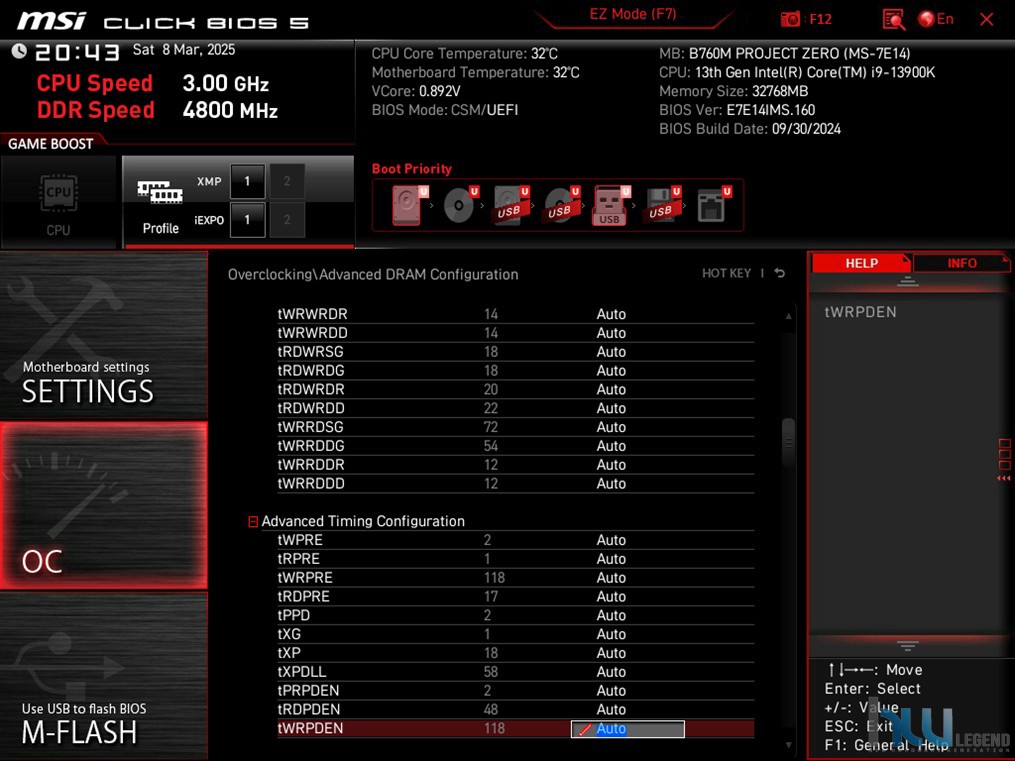
Task: Toggle the Game Boost CPU button
Action: [58, 202]
